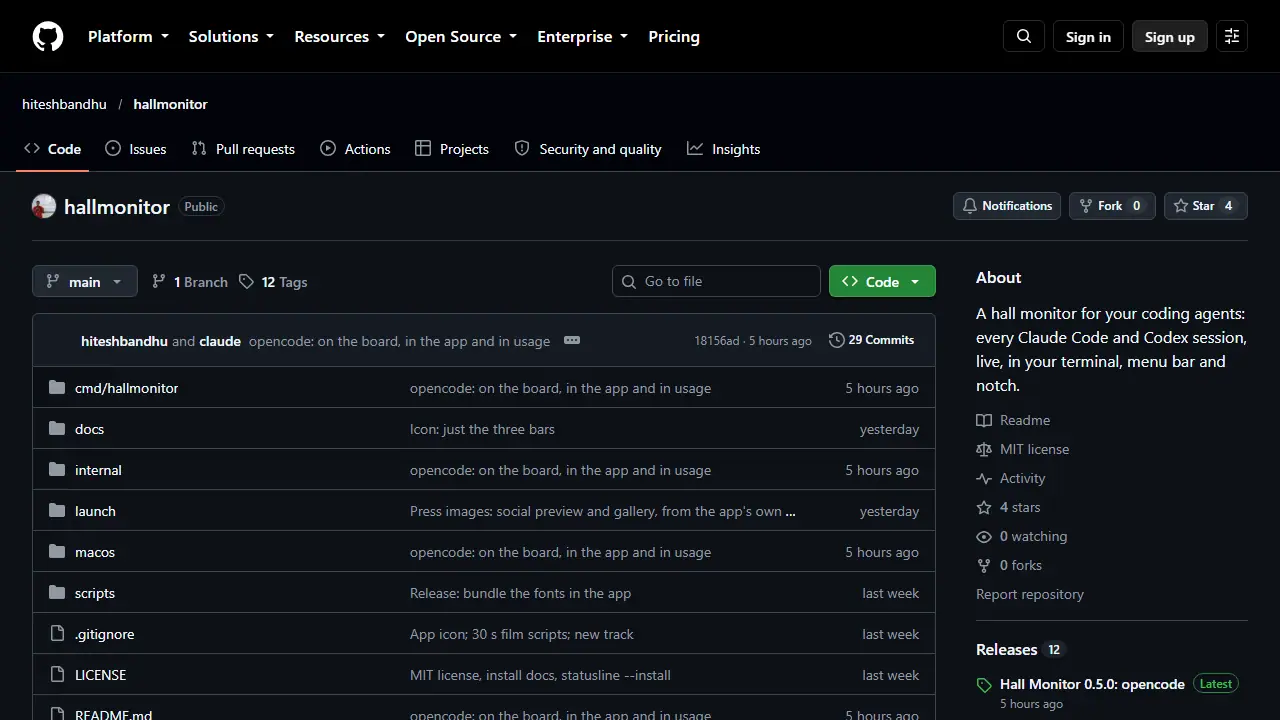Screen dimensions: 1280x720
Task: Click the search magnifier icon
Action: coord(1024,37)
